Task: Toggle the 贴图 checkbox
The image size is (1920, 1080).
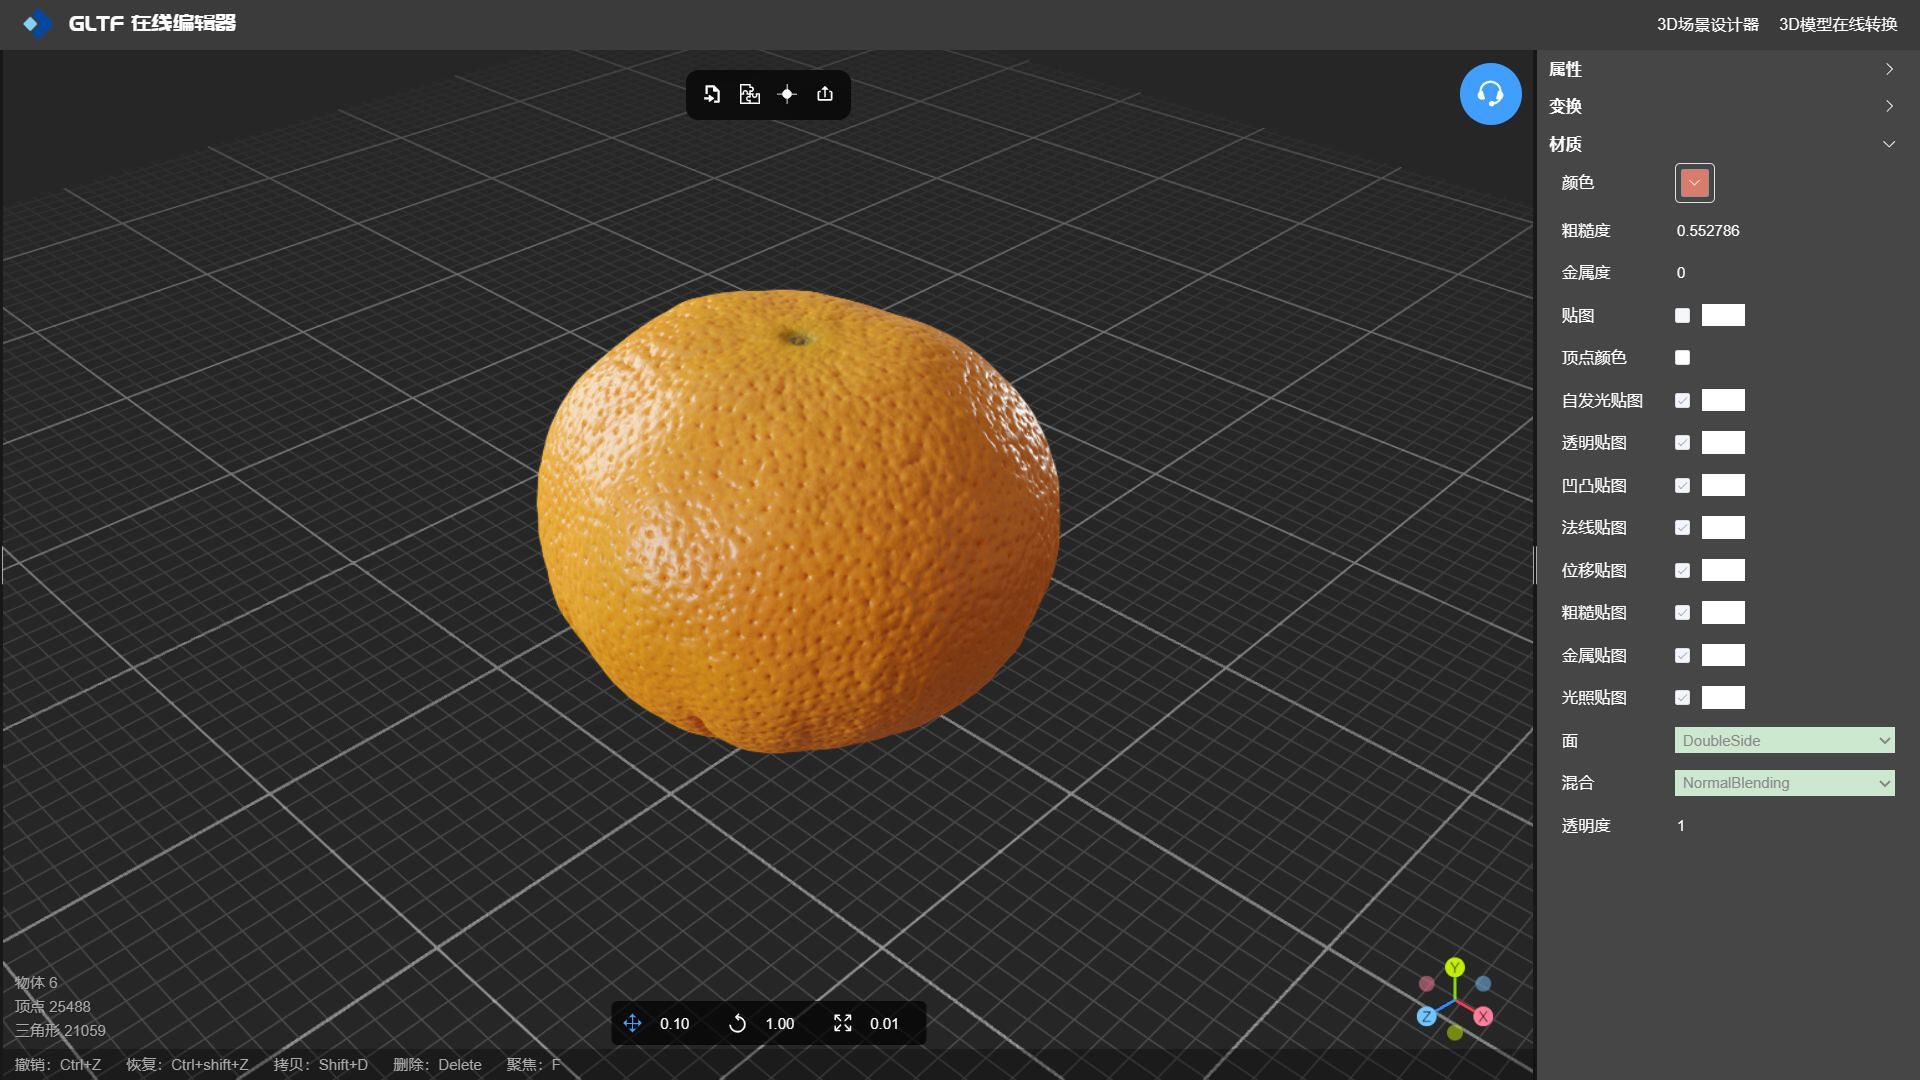Action: tap(1682, 315)
